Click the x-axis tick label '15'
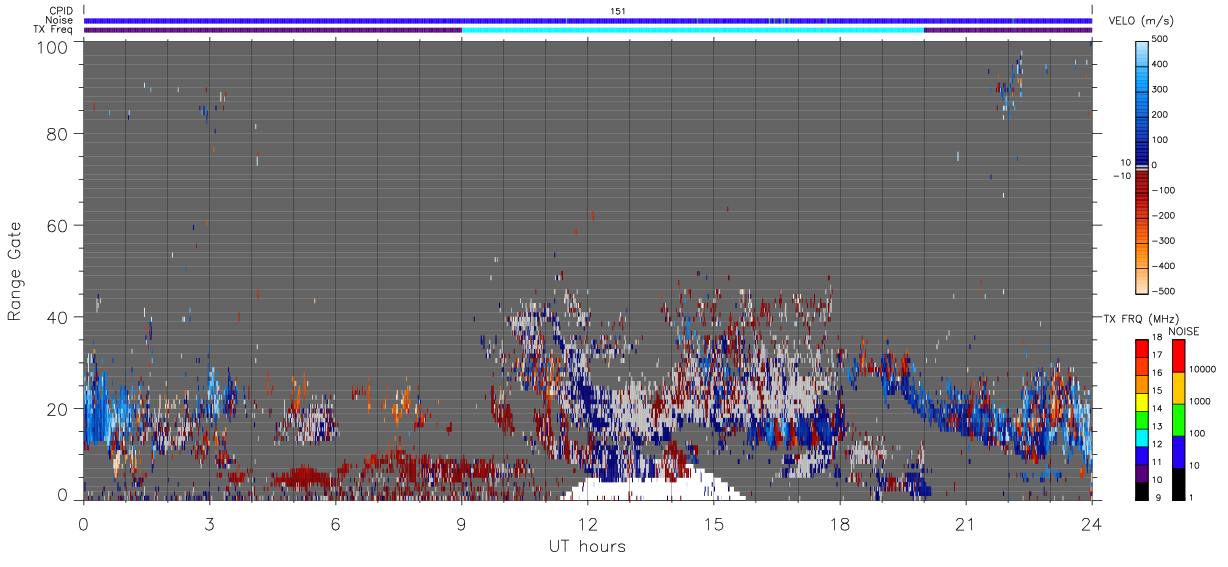 tap(713, 524)
